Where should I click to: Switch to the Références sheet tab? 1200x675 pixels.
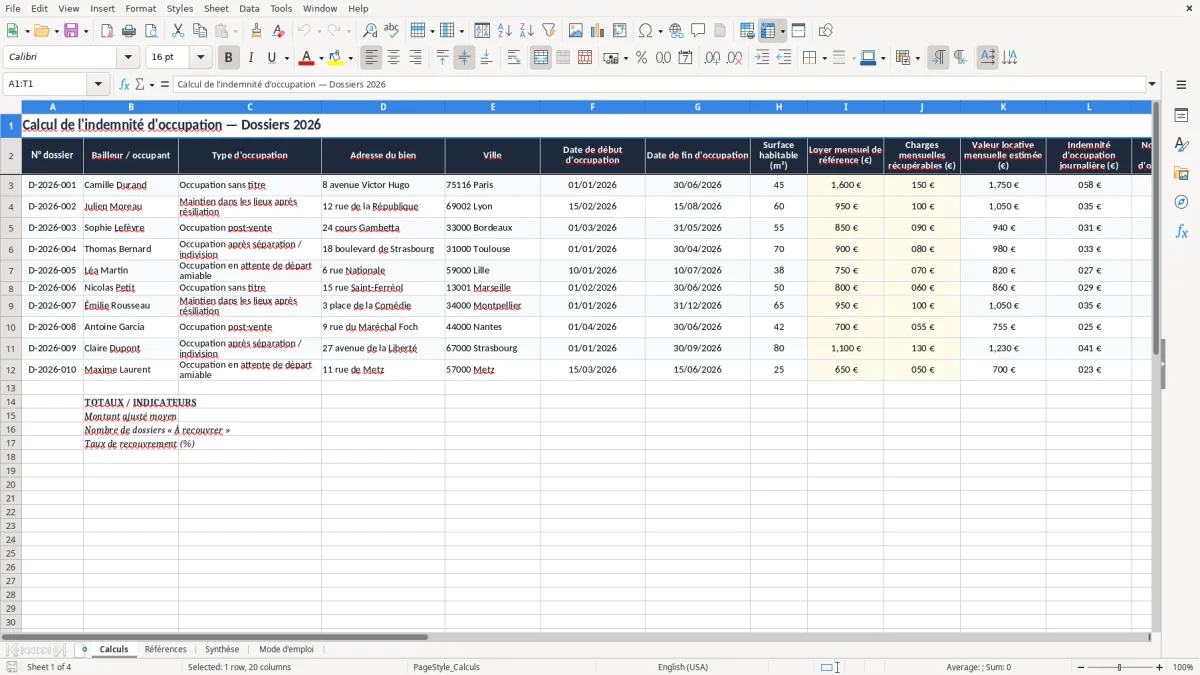click(165, 649)
